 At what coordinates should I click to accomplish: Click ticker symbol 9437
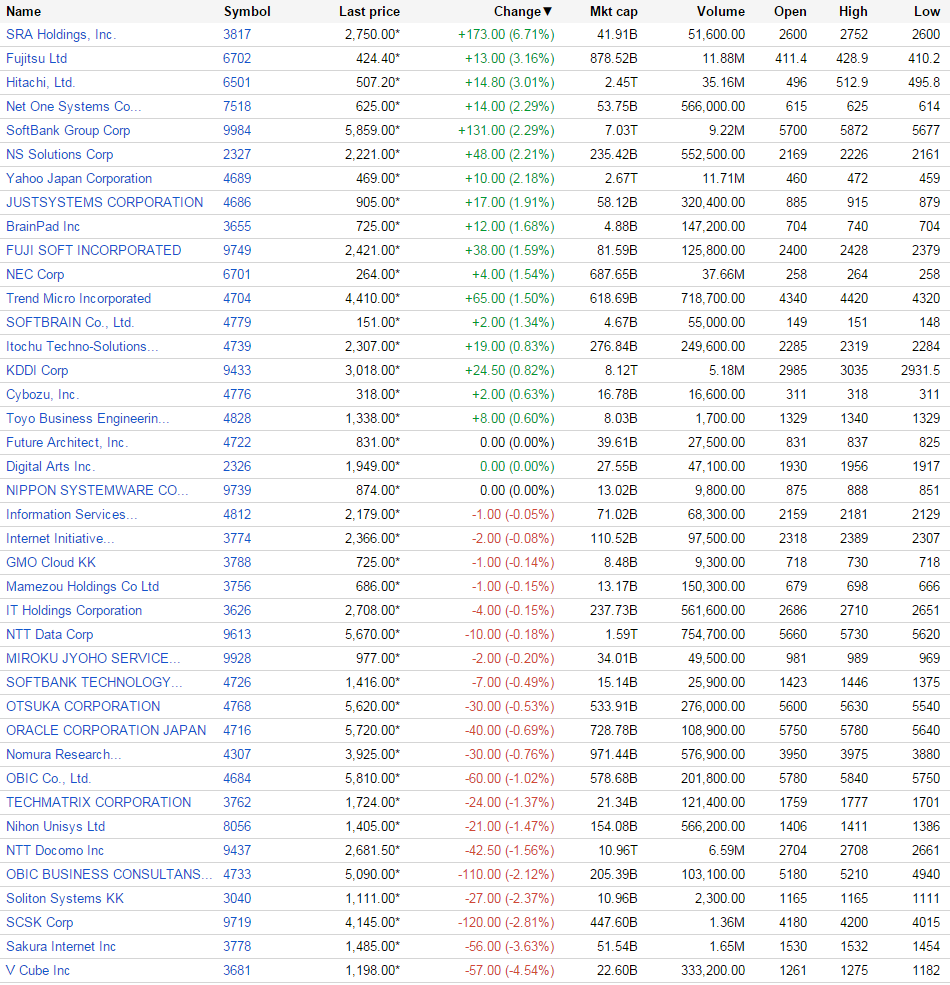point(237,851)
